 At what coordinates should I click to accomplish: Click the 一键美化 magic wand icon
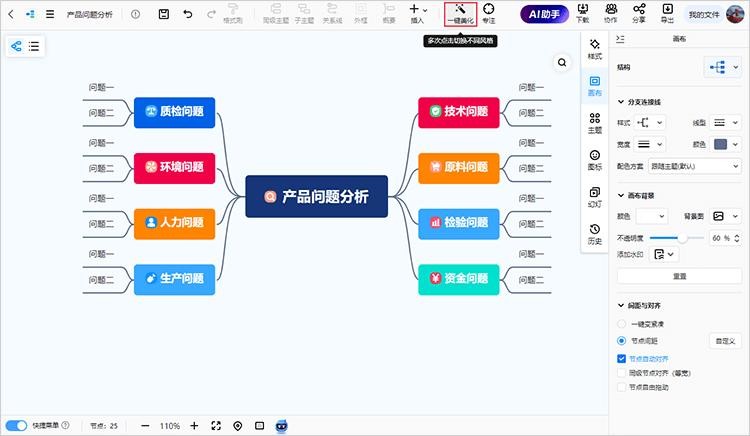coord(459,9)
